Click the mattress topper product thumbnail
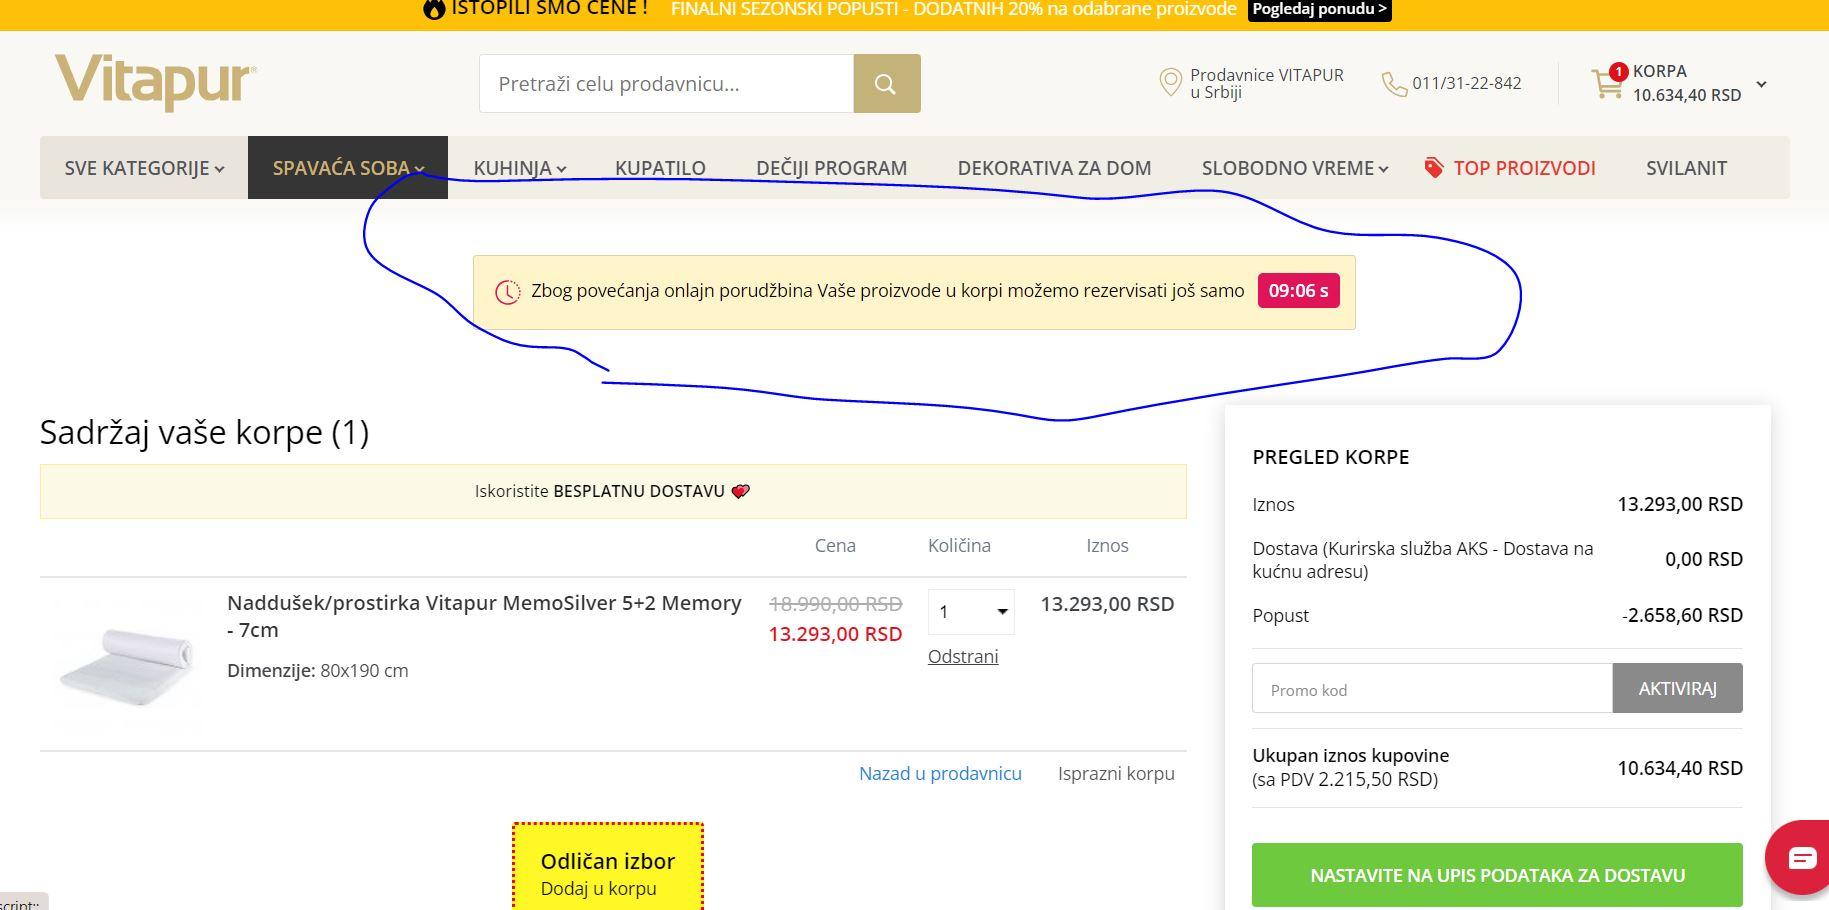This screenshot has height=910, width=1829. 126,667
